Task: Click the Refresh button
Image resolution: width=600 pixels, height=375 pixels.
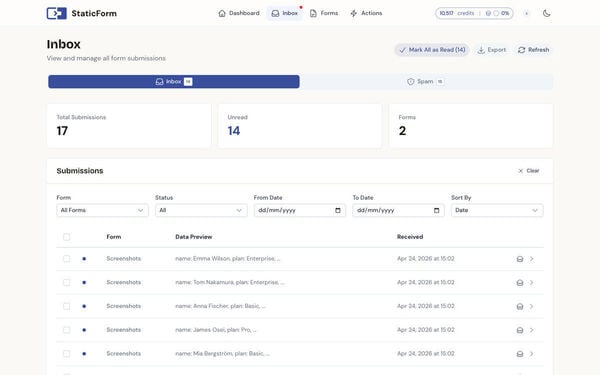Action: [533, 50]
